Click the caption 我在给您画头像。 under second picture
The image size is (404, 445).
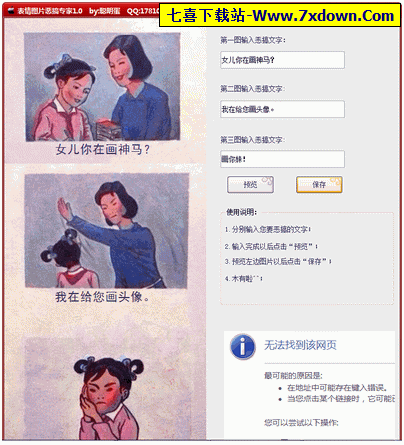coord(102,297)
